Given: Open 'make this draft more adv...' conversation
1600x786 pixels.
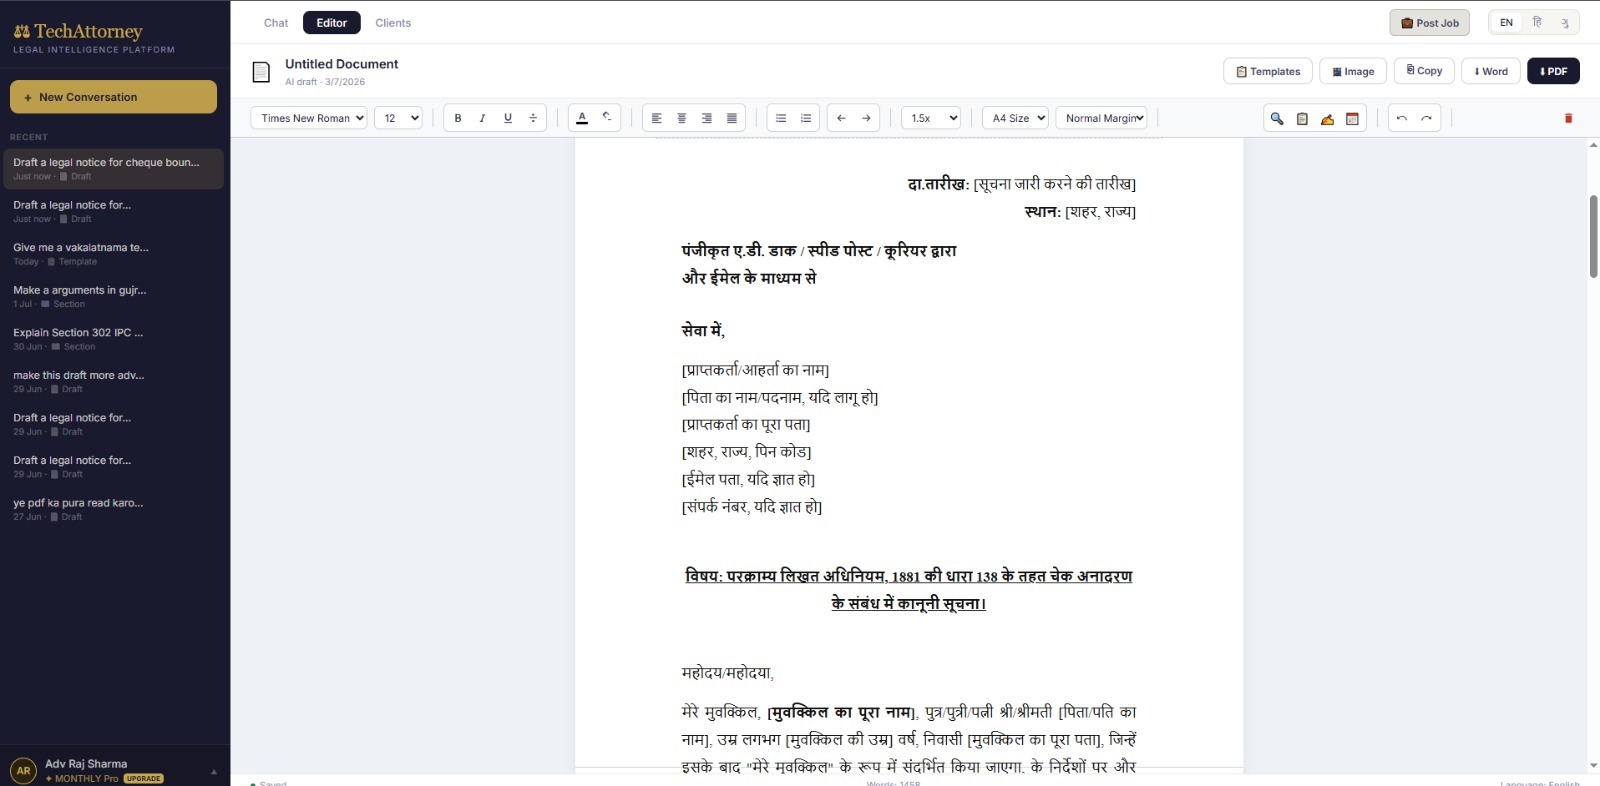Looking at the screenshot, I should pyautogui.click(x=113, y=381).
